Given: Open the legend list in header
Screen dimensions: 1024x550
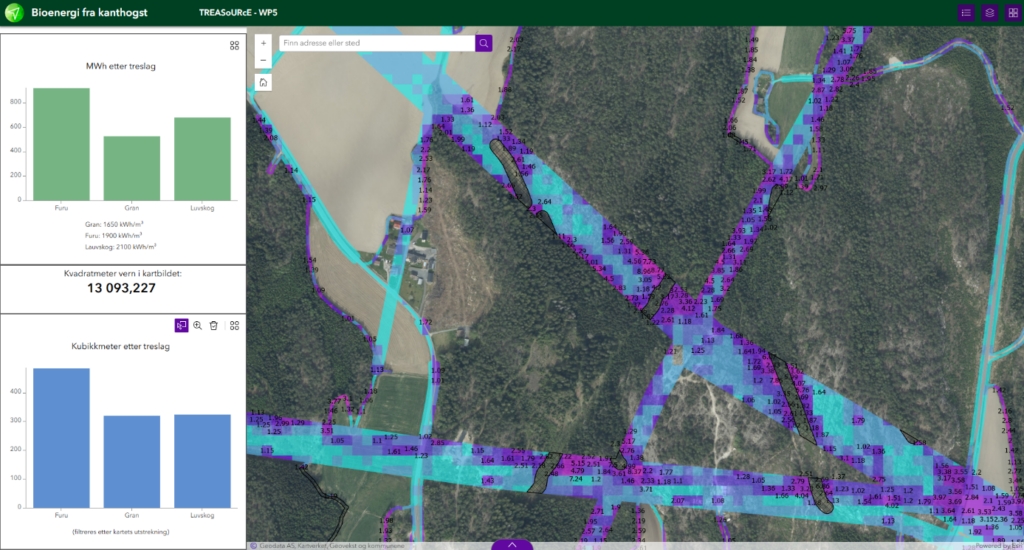Looking at the screenshot, I should (x=966, y=13).
